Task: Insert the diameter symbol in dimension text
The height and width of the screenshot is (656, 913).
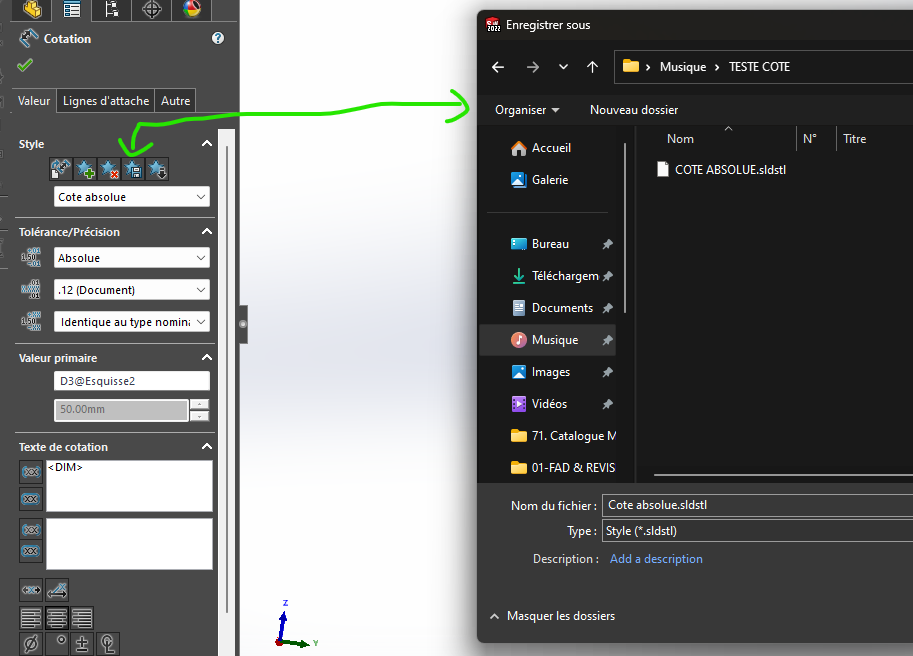Action: [31, 644]
